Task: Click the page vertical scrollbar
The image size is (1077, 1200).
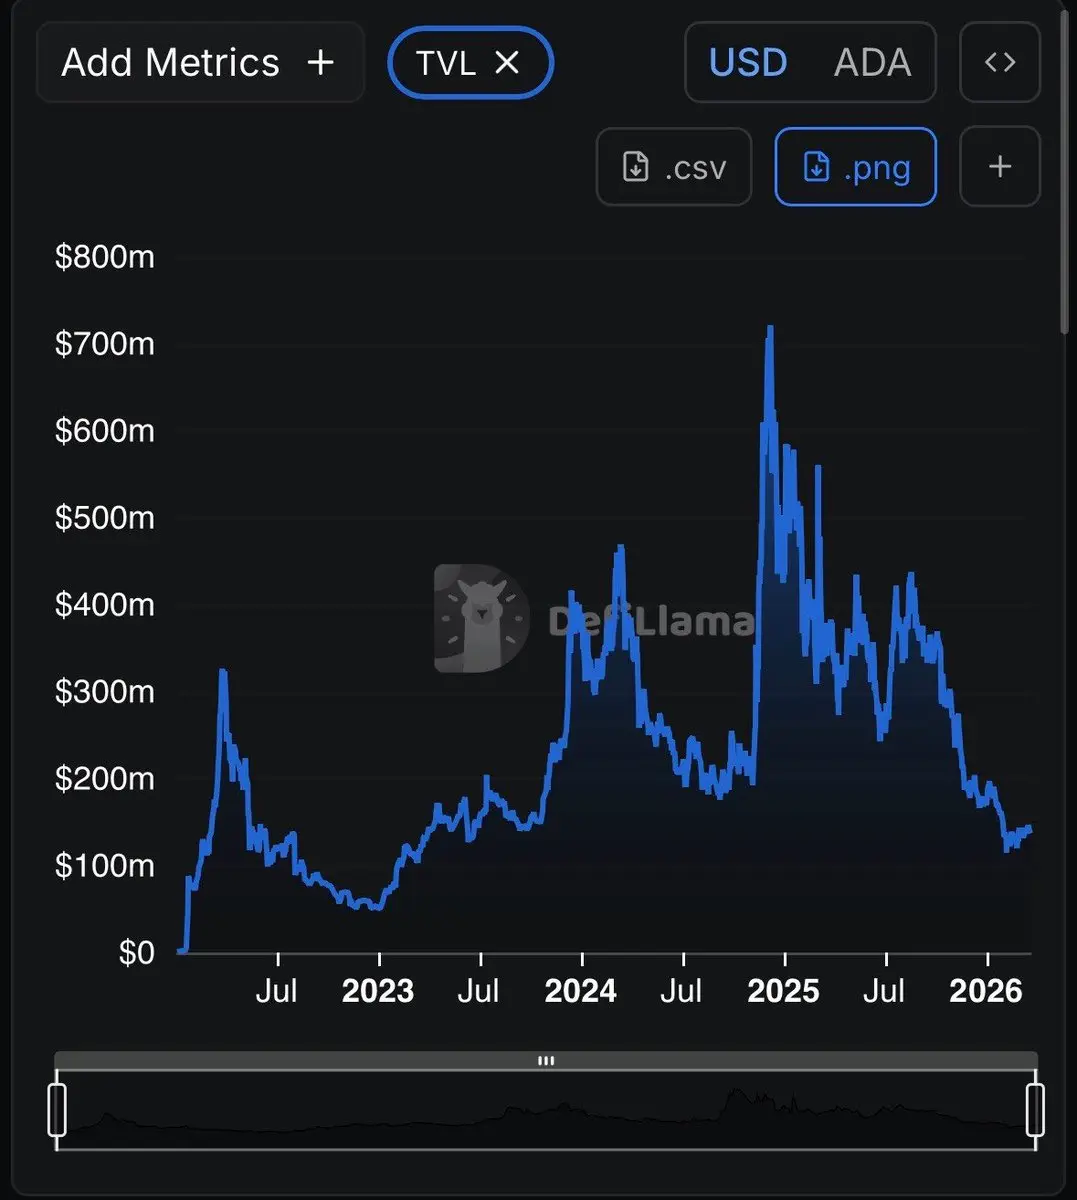Action: [1067, 170]
